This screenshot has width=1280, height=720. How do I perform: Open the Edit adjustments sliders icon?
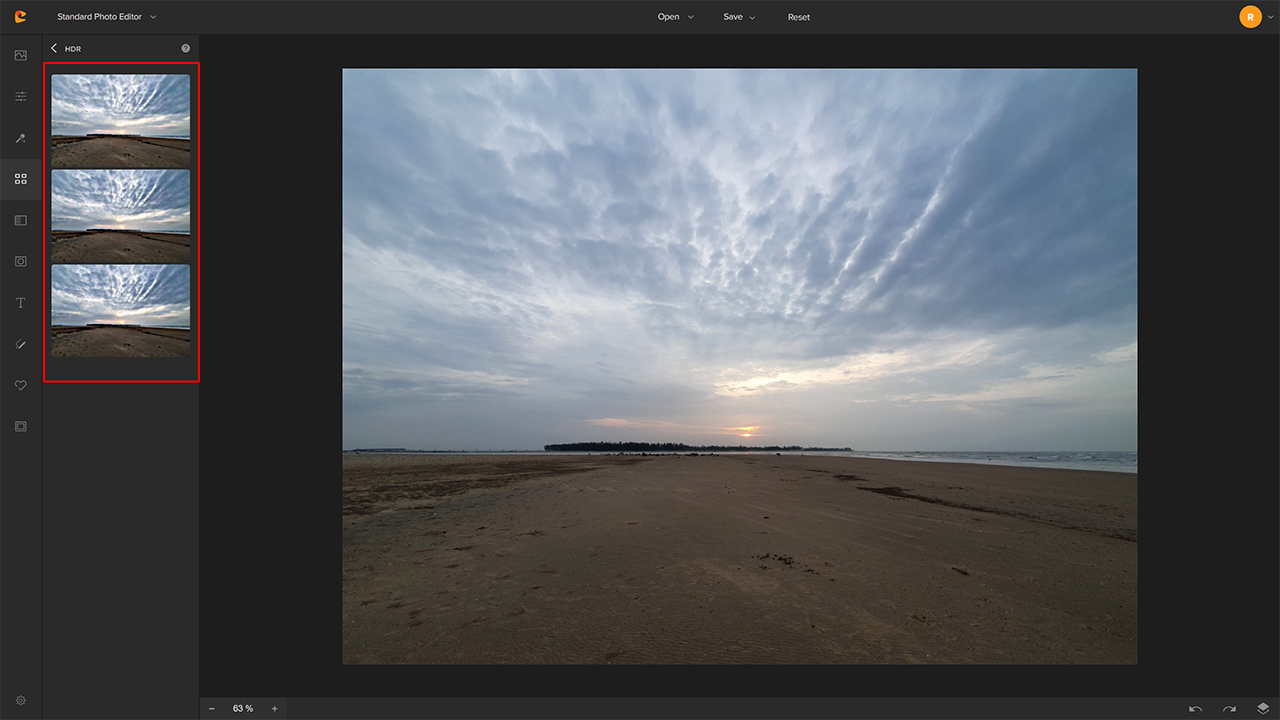tap(20, 97)
